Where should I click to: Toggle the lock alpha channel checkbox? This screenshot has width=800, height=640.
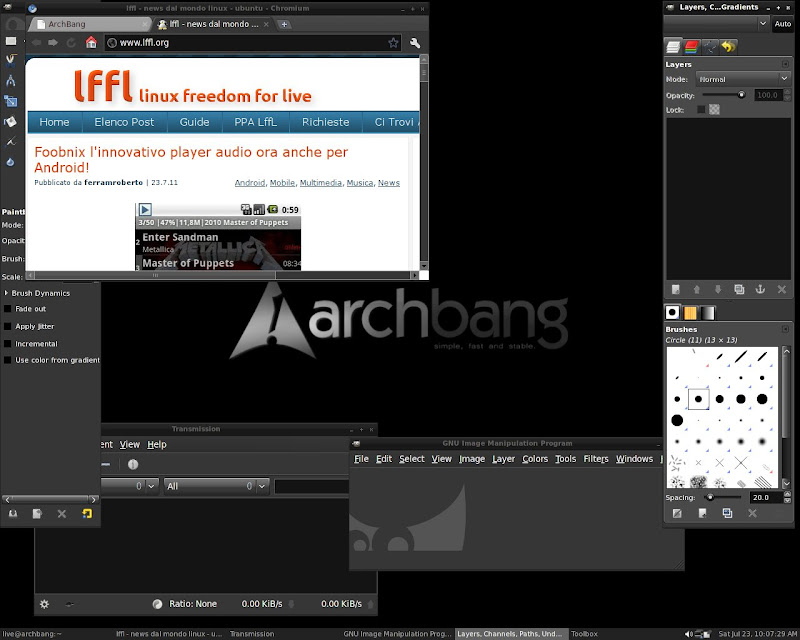(714, 110)
